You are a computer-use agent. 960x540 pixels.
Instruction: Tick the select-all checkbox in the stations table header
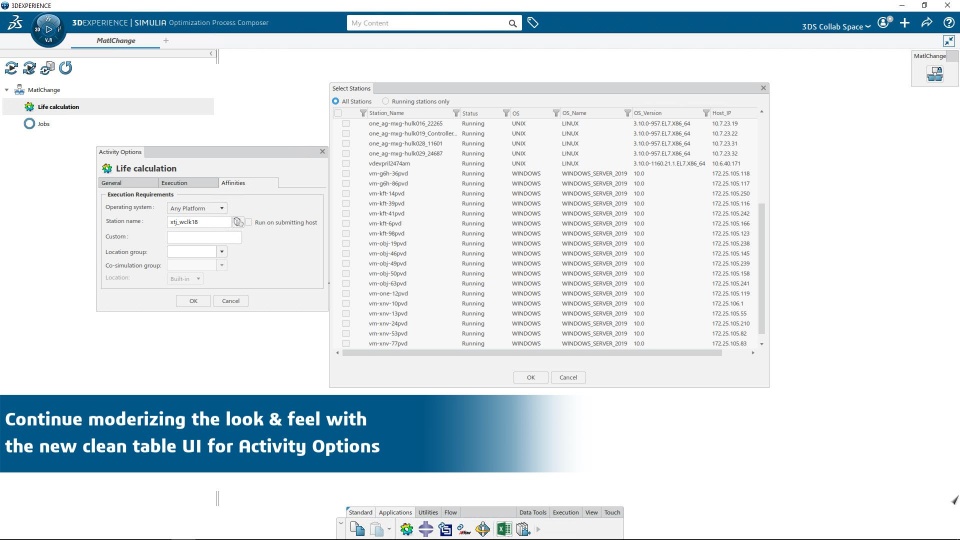pos(338,113)
